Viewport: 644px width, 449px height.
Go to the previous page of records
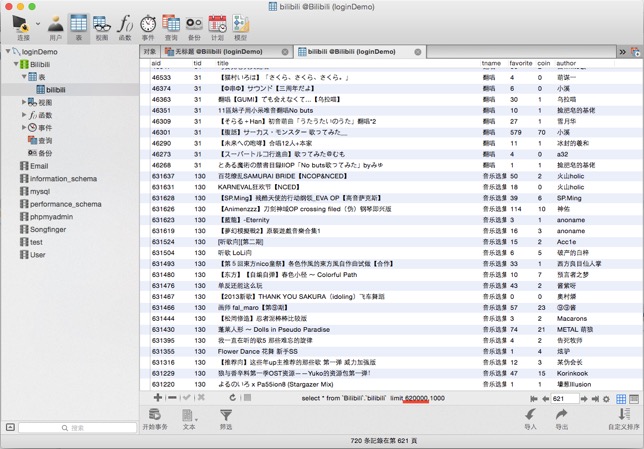[x=545, y=399]
